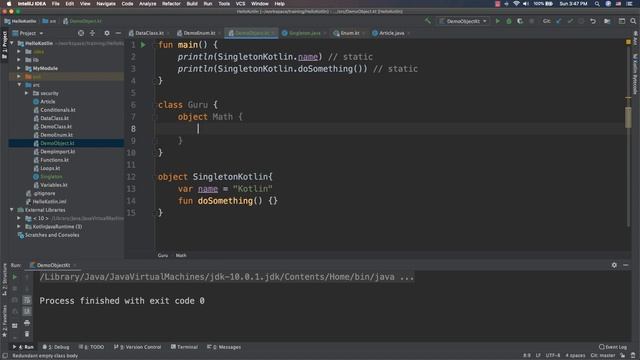Rerun the program in the Run panel
The image size is (640, 360).
(15, 277)
